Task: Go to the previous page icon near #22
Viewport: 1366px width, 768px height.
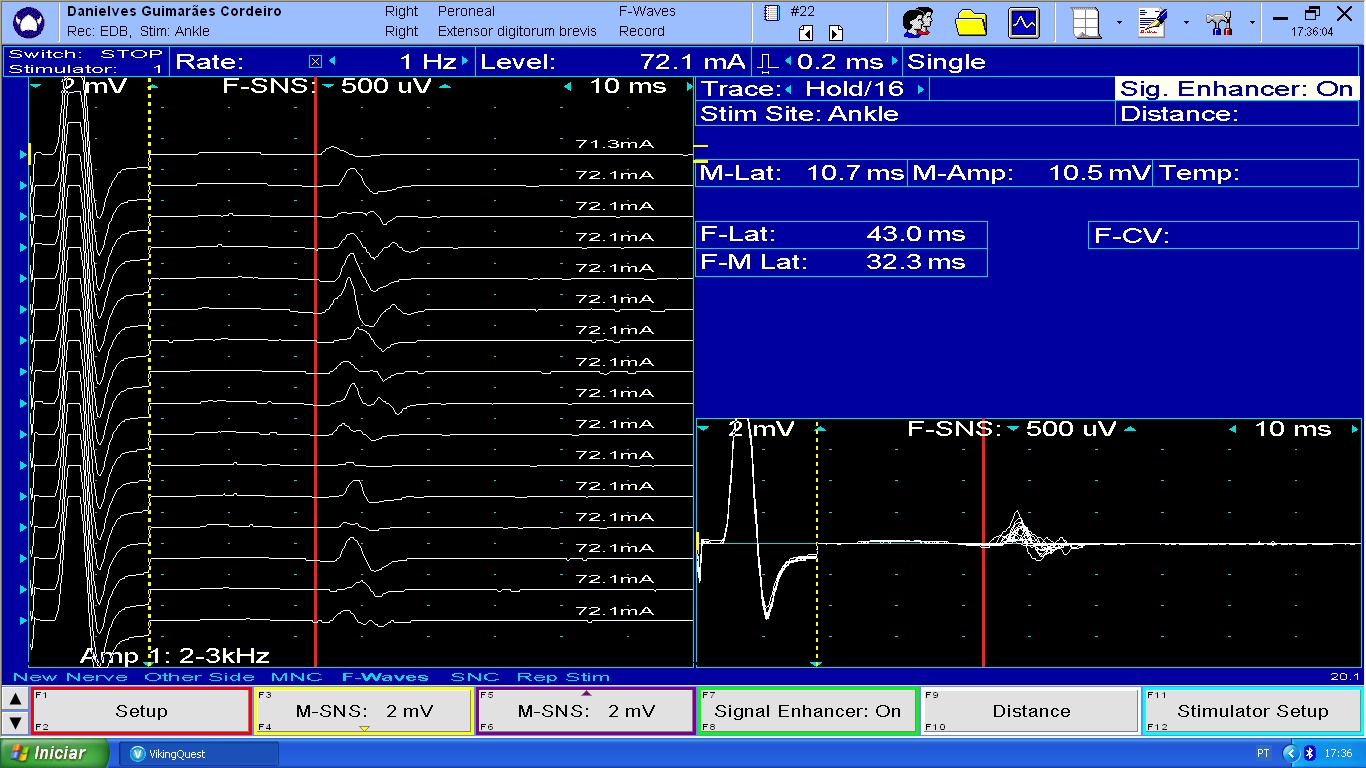Action: pyautogui.click(x=806, y=33)
